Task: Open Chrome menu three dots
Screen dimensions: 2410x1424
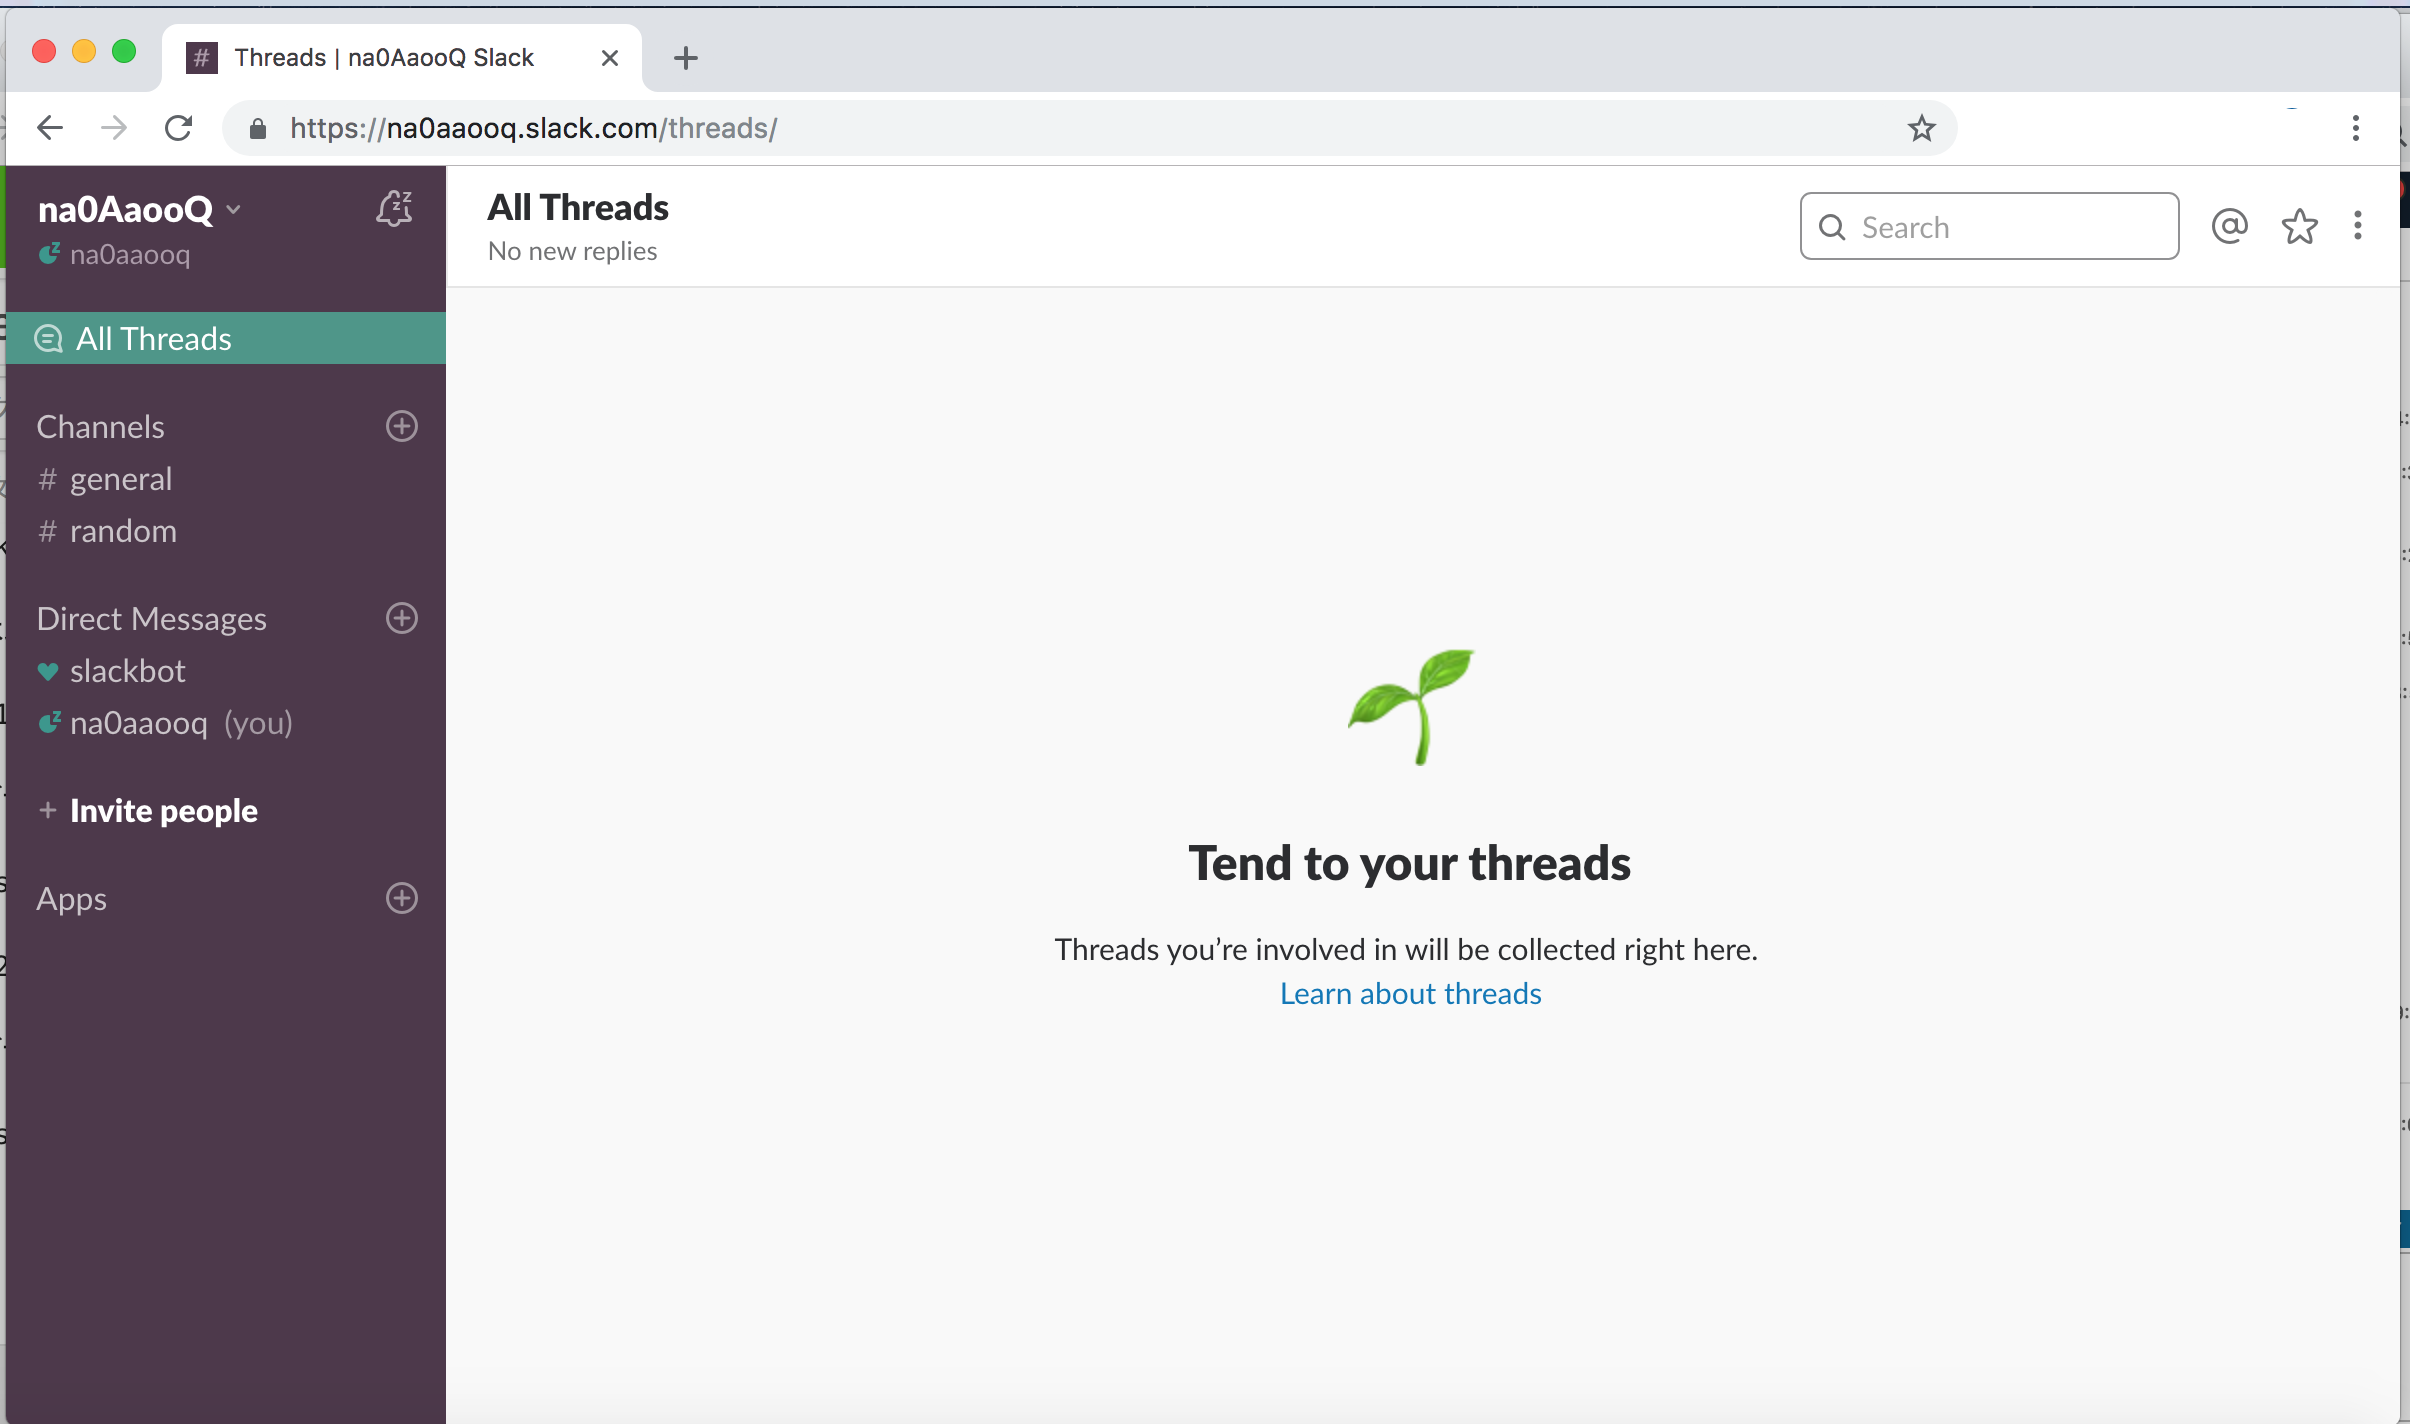Action: coord(2356,128)
